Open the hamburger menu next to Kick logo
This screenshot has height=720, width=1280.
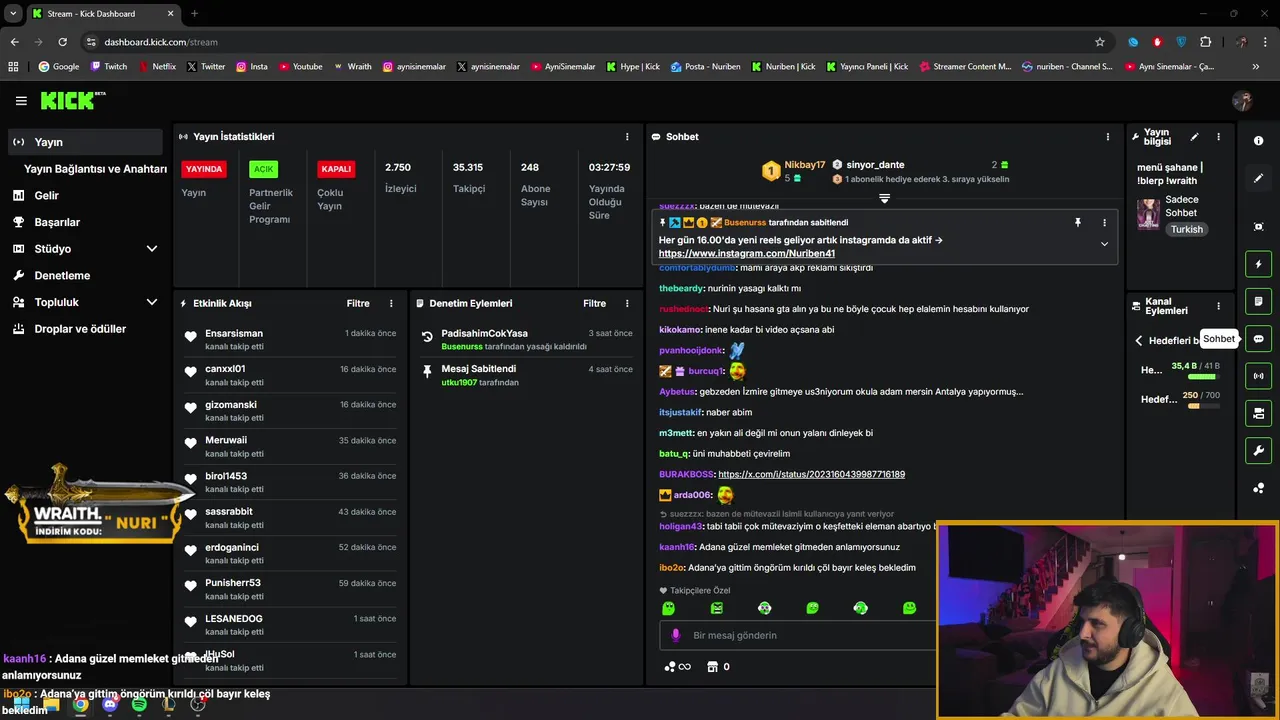point(21,101)
